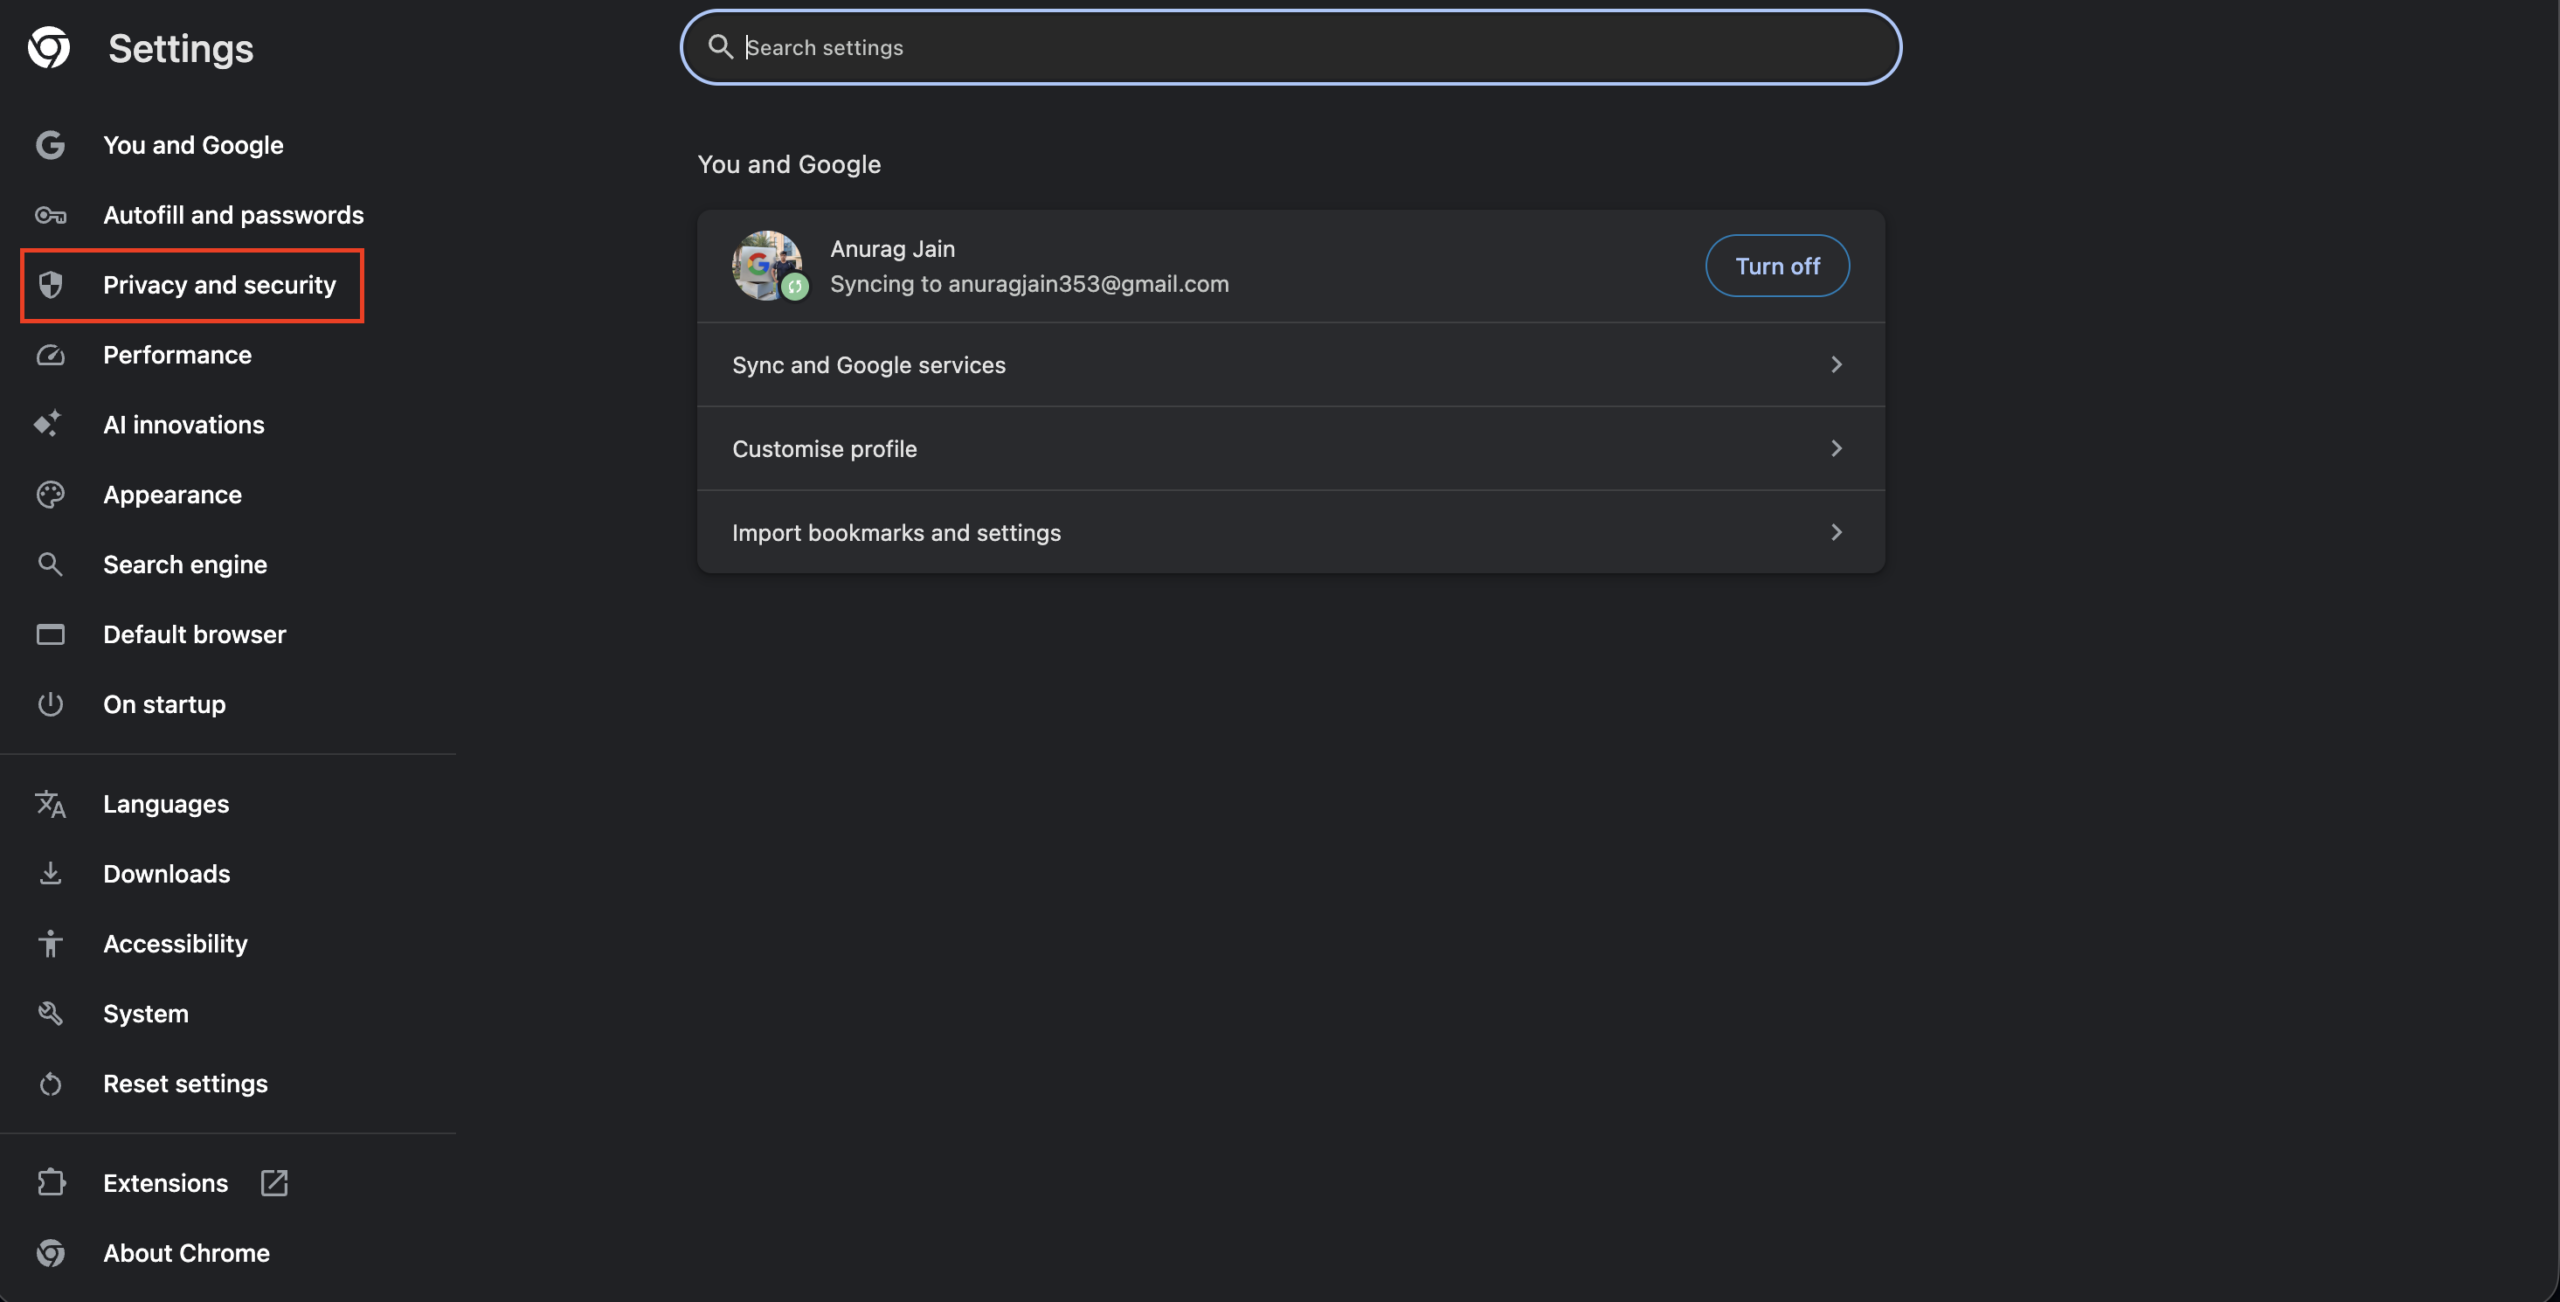The image size is (2560, 1302).
Task: Click the sparkle AI innovations icon
Action: pos(48,424)
